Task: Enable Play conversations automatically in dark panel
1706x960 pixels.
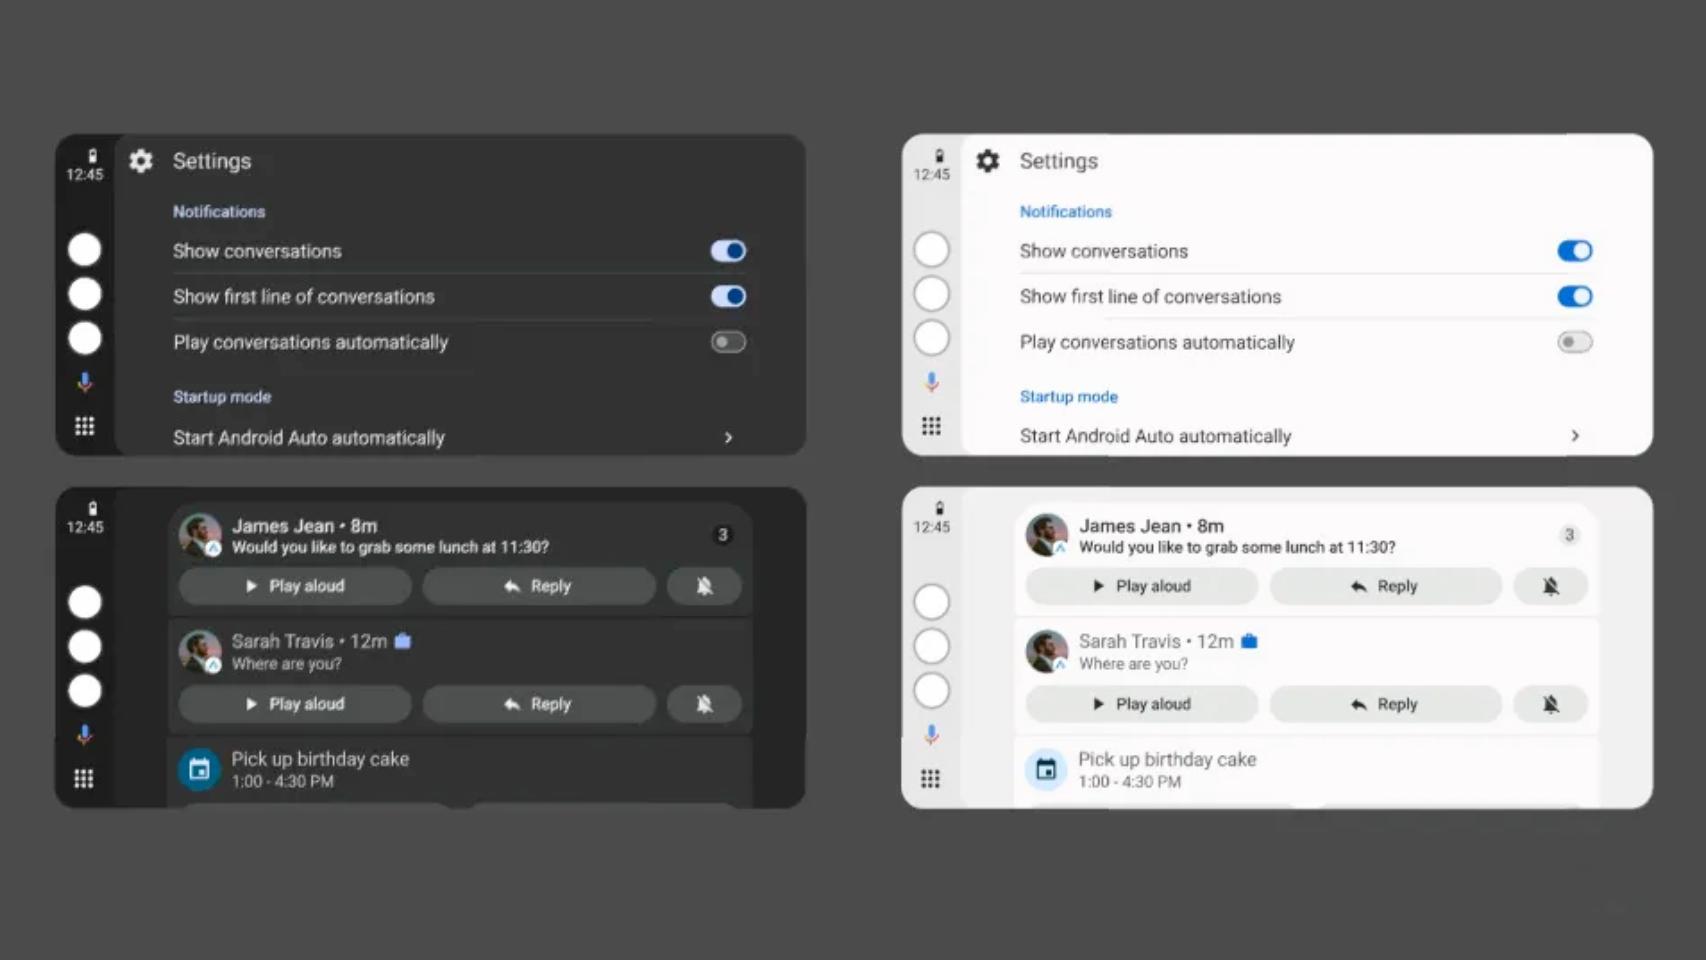Action: click(728, 342)
